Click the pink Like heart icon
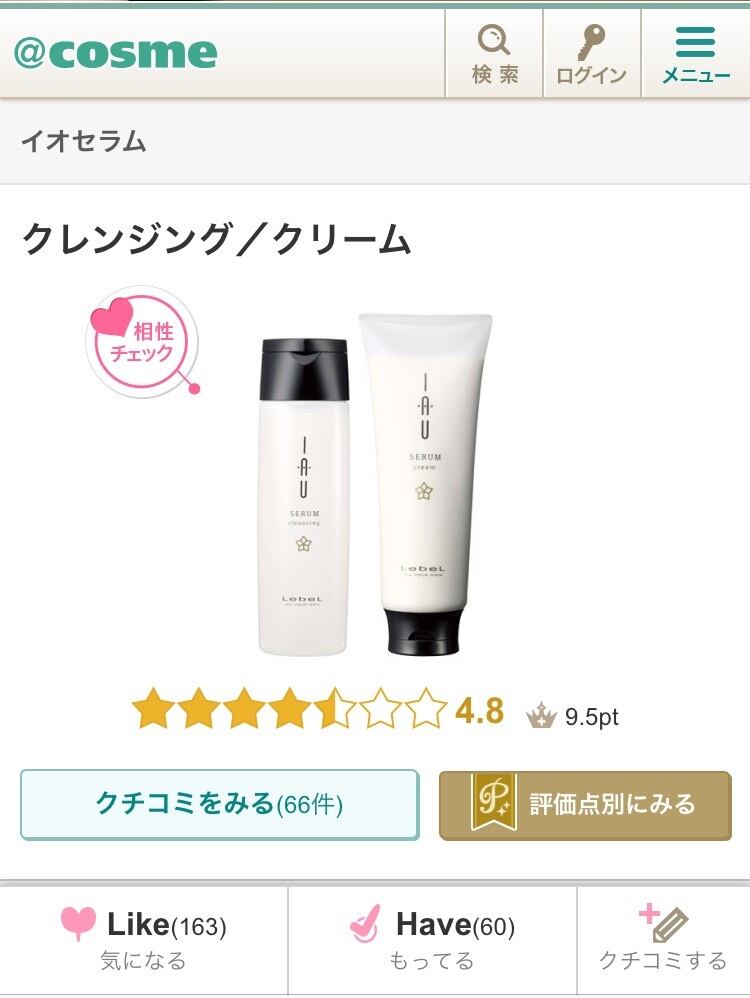The width and height of the screenshot is (750, 998). pyautogui.click(x=78, y=924)
